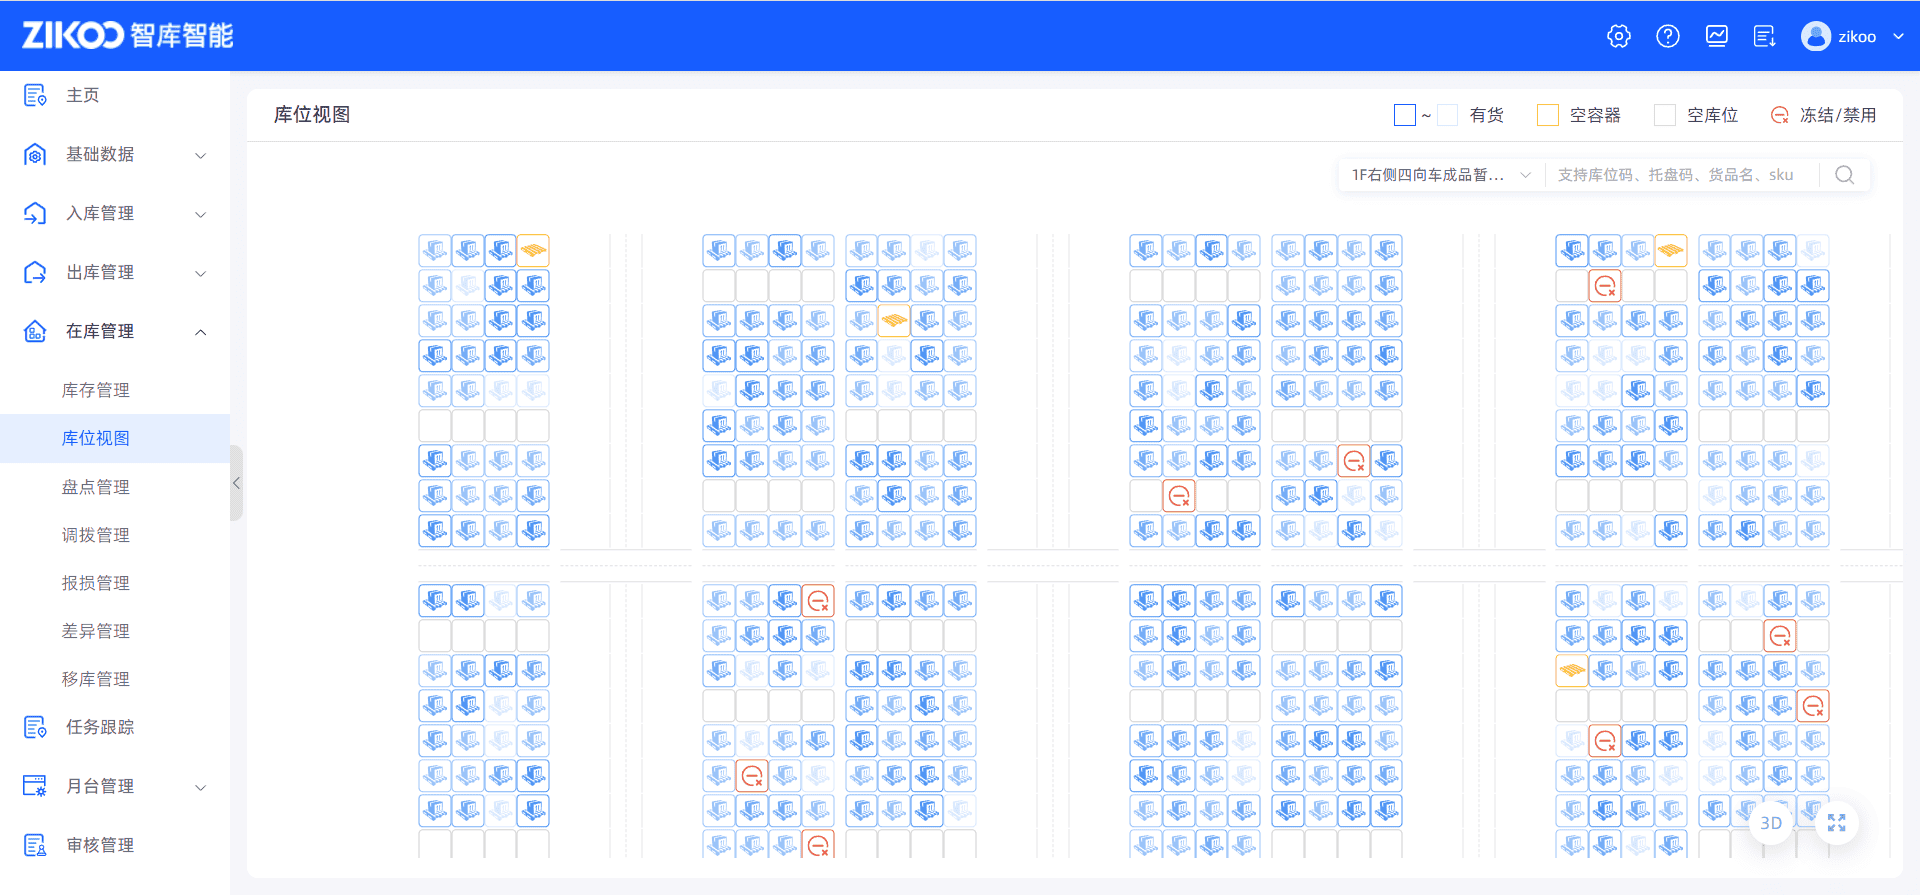Select the empty container slot in top-left rack

533,250
